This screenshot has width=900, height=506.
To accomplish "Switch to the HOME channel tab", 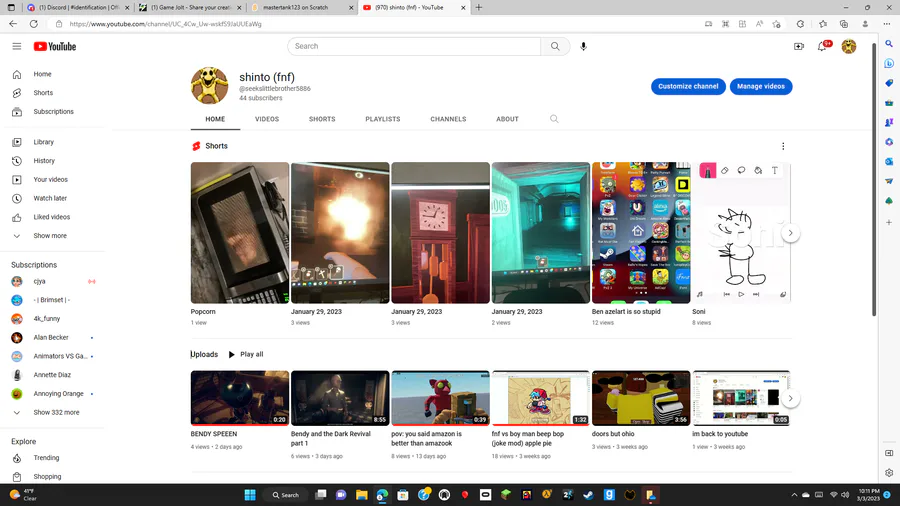I will pos(215,119).
